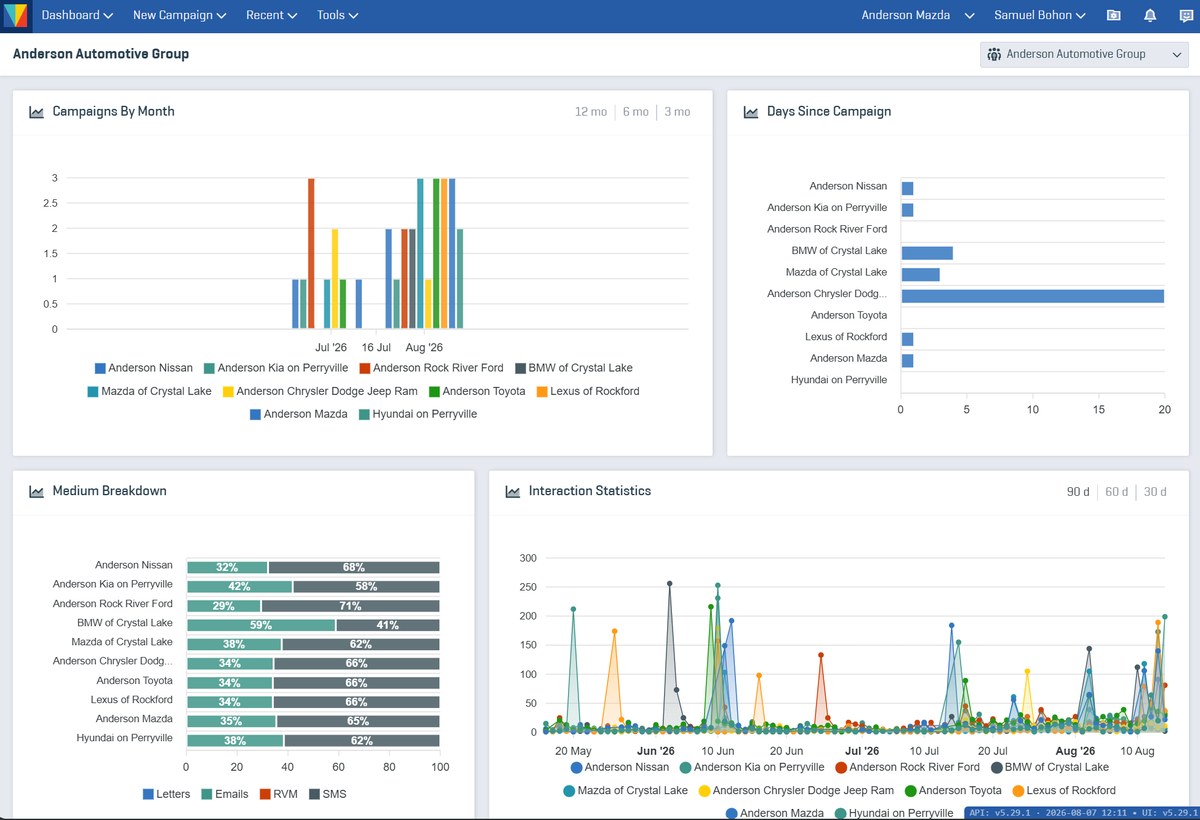1200x820 pixels.
Task: Click the Days Since Campaign panel title
Action: pyautogui.click(x=829, y=112)
